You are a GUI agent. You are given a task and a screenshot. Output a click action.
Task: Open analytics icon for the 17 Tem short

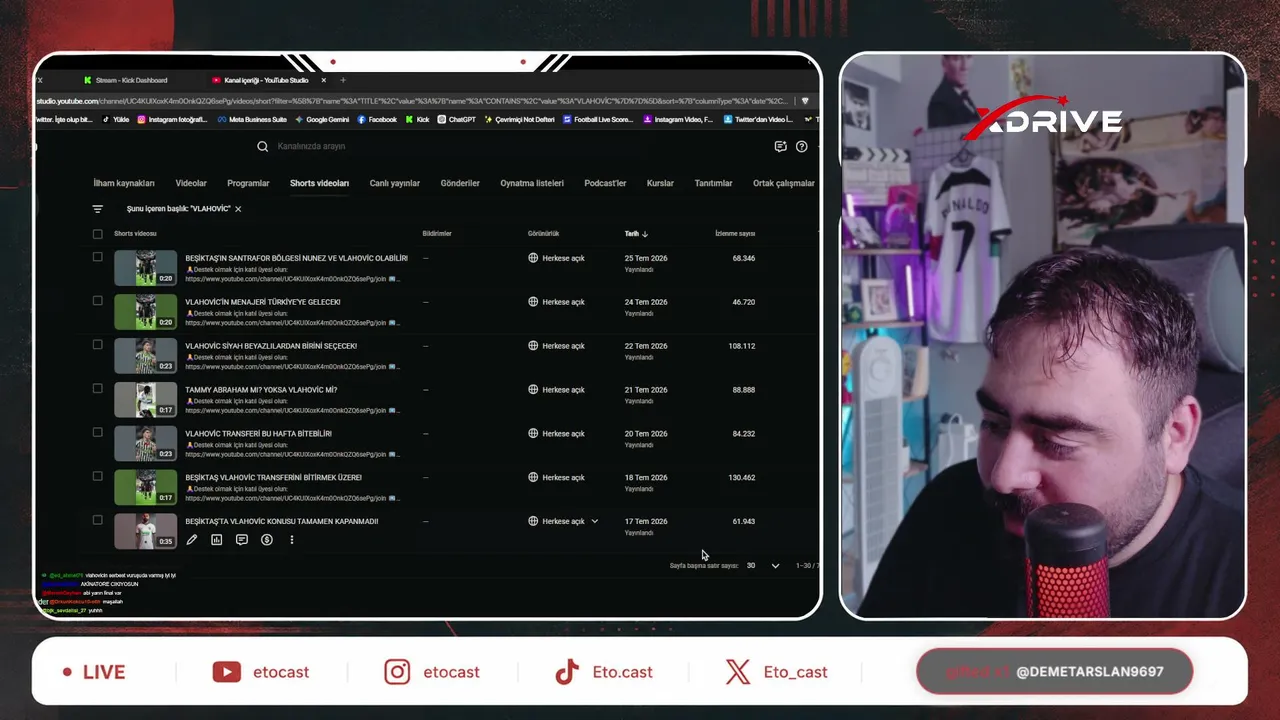coord(217,540)
